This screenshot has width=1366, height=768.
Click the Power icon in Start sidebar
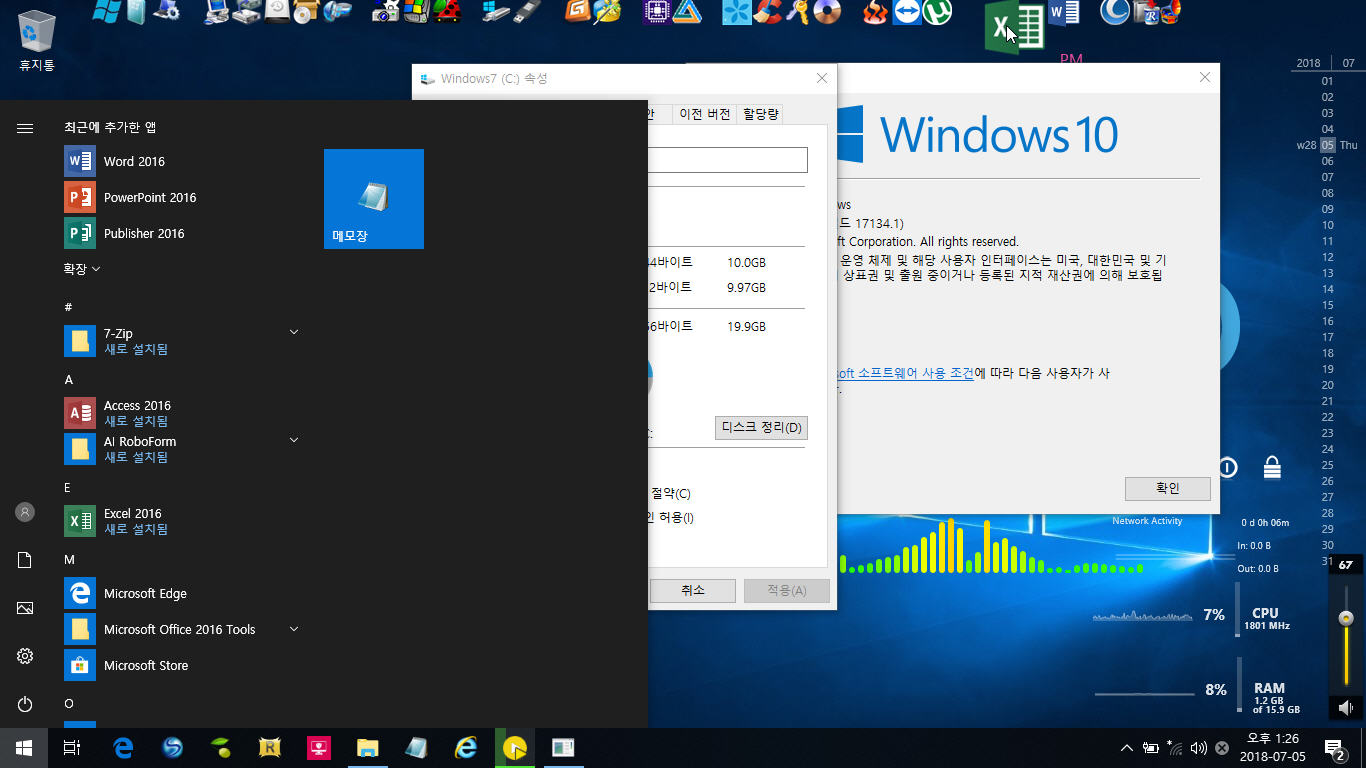[x=25, y=704]
